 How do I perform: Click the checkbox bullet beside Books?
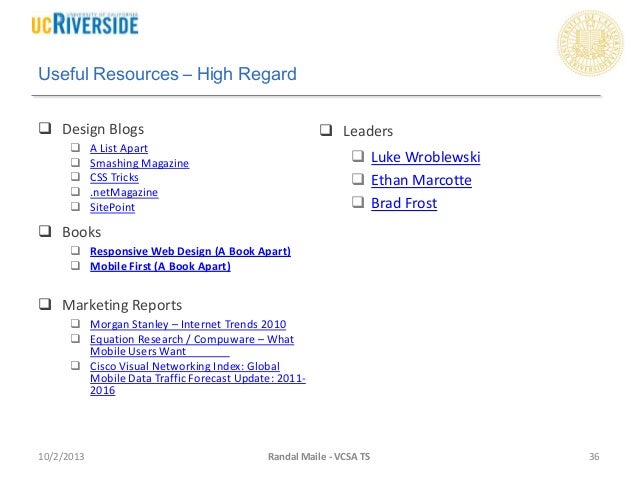45,231
